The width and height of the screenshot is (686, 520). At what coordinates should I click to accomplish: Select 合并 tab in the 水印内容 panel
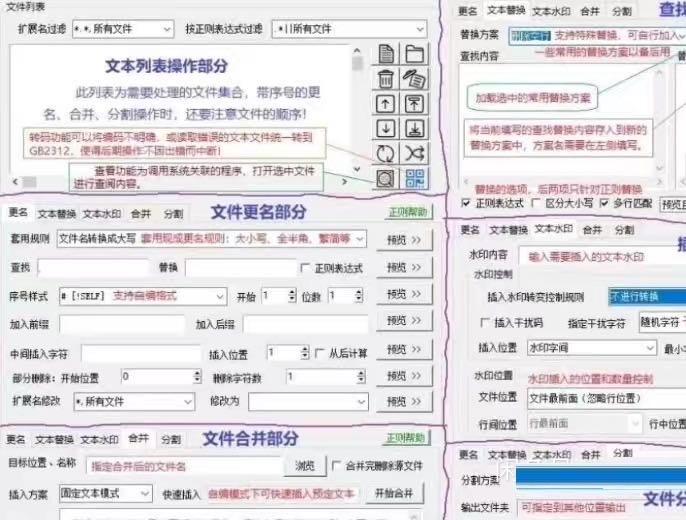[x=592, y=230]
